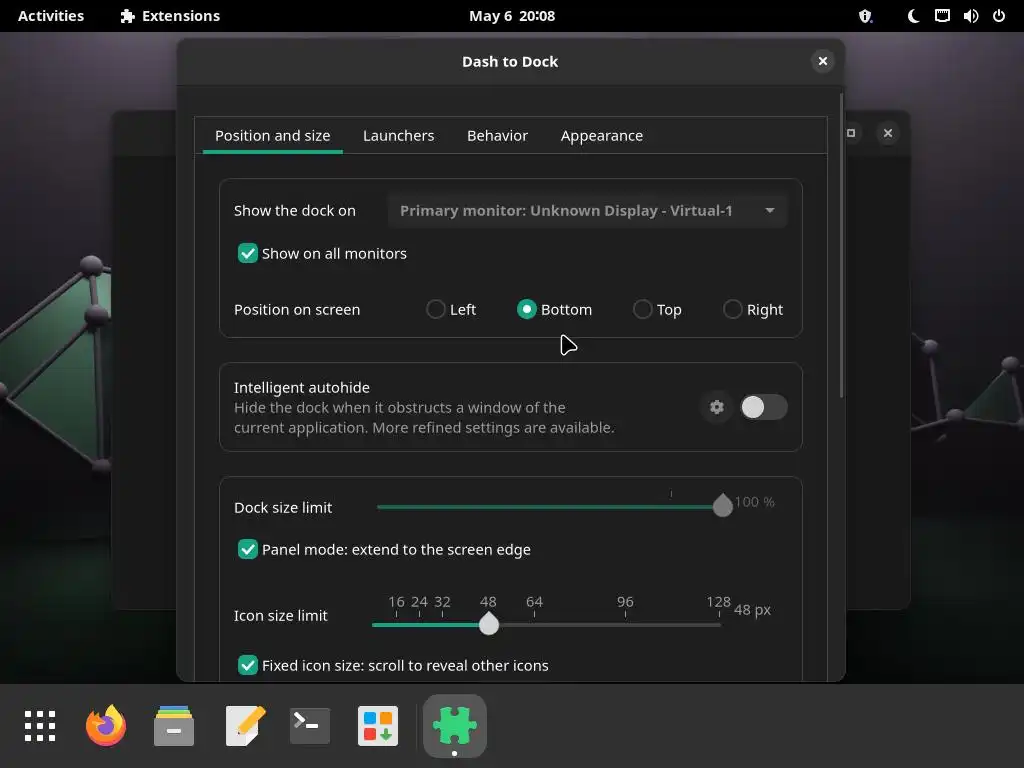Click the Extensions puzzle icon in top bar
Viewport: 1024px width, 768px height.
(127, 16)
